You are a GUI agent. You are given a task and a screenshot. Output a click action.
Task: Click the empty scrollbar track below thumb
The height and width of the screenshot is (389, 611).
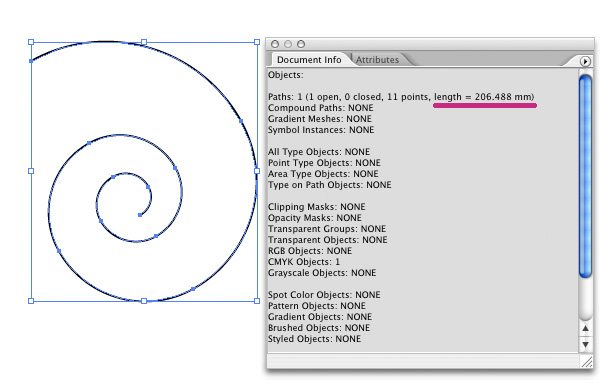click(585, 298)
